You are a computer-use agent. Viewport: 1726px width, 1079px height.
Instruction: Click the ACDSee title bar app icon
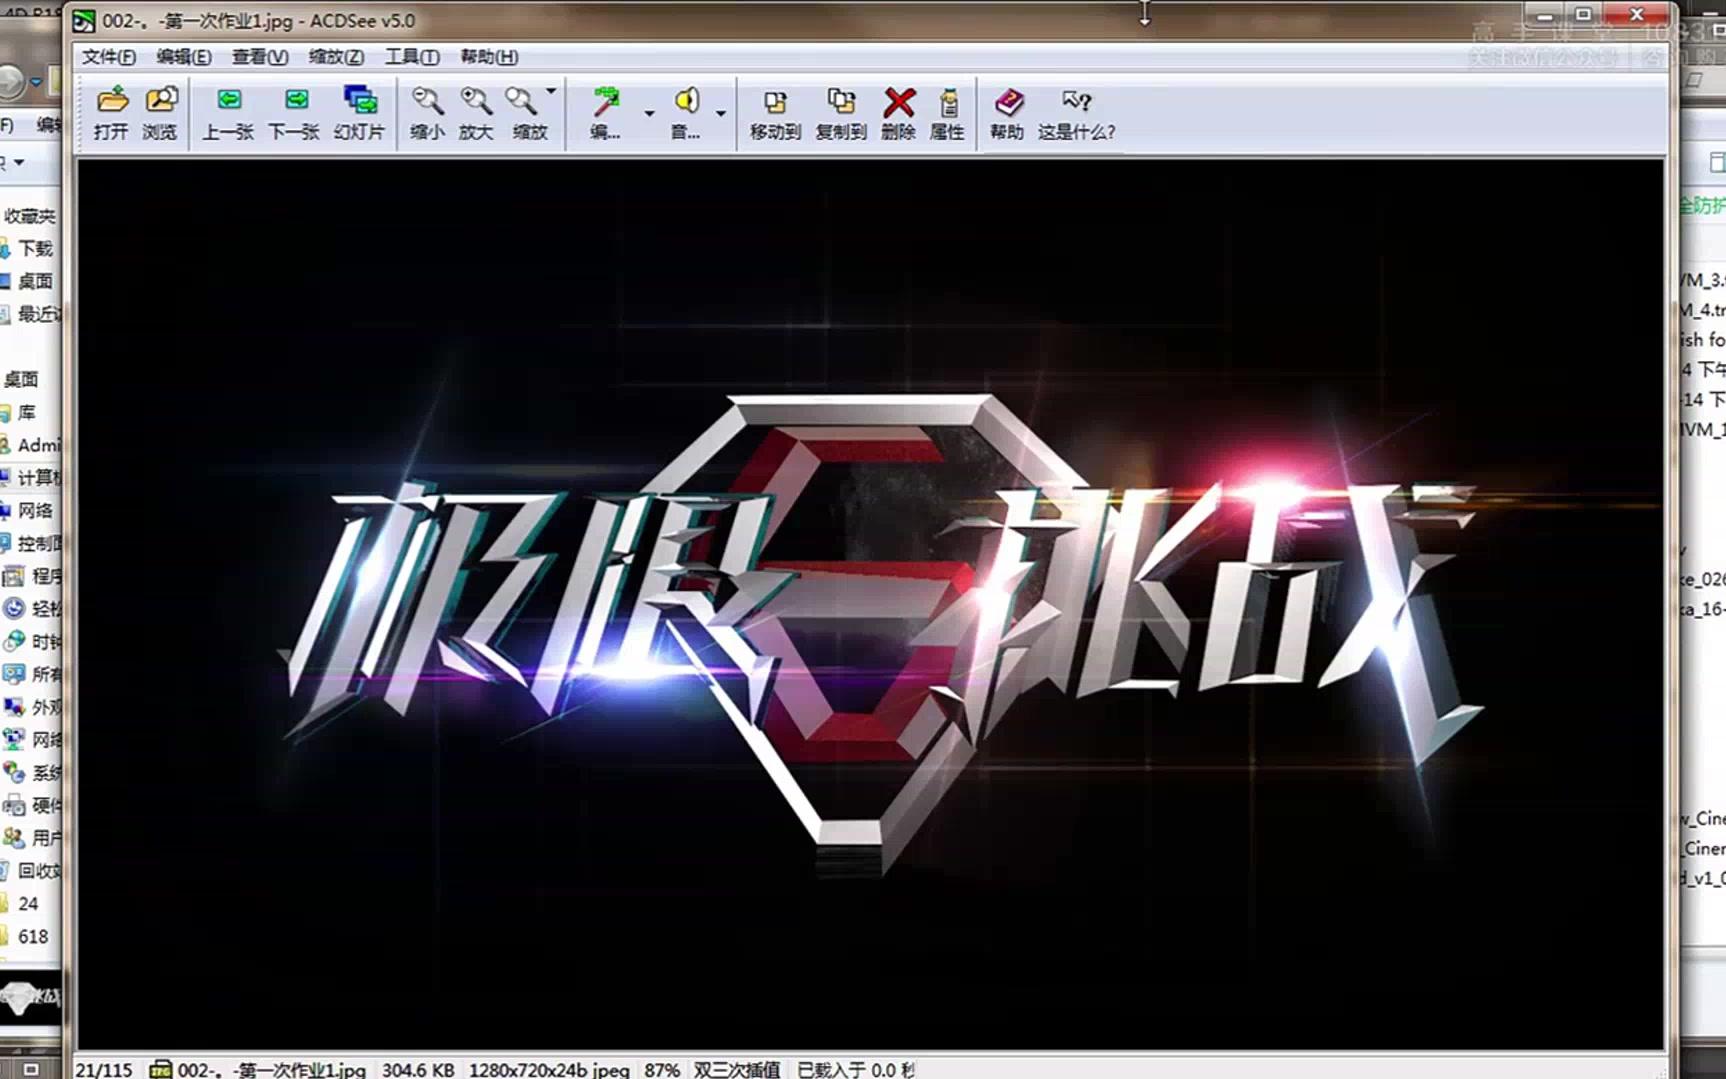[84, 20]
